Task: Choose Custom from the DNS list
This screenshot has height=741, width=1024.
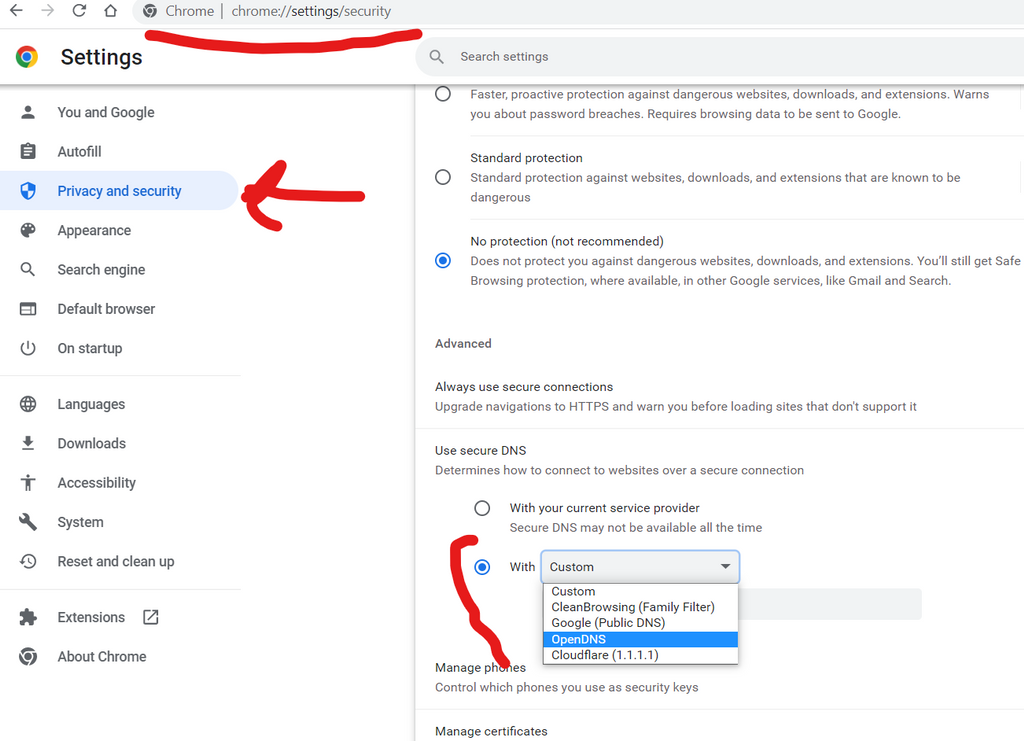Action: tap(640, 591)
